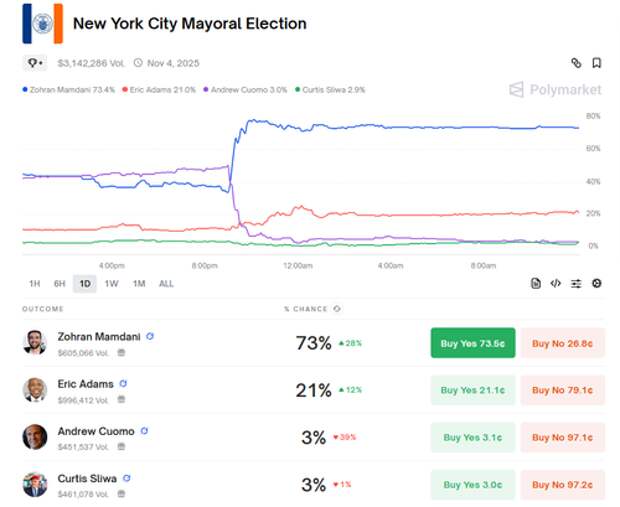Screen dimensions: 620x507
Task: Click the embed code icon
Action: coord(556,283)
